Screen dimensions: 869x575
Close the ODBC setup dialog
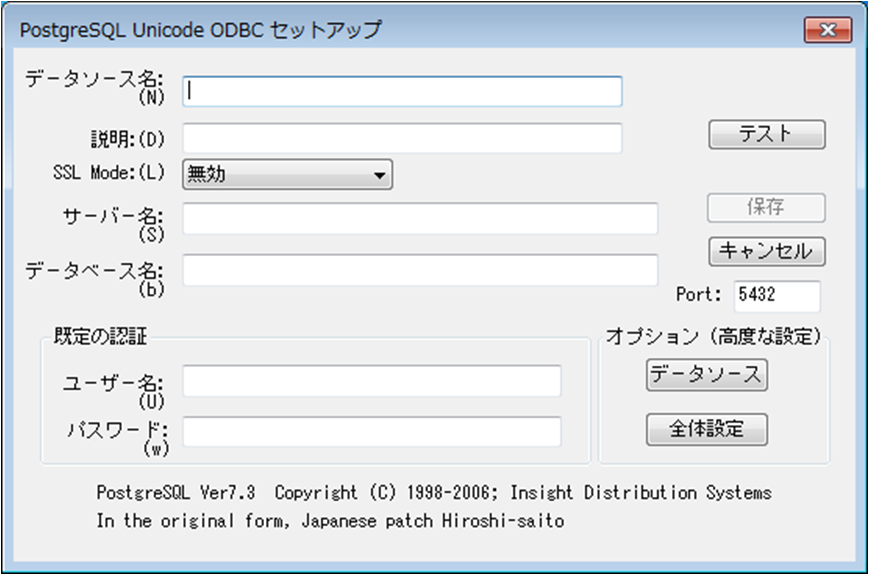coord(828,29)
